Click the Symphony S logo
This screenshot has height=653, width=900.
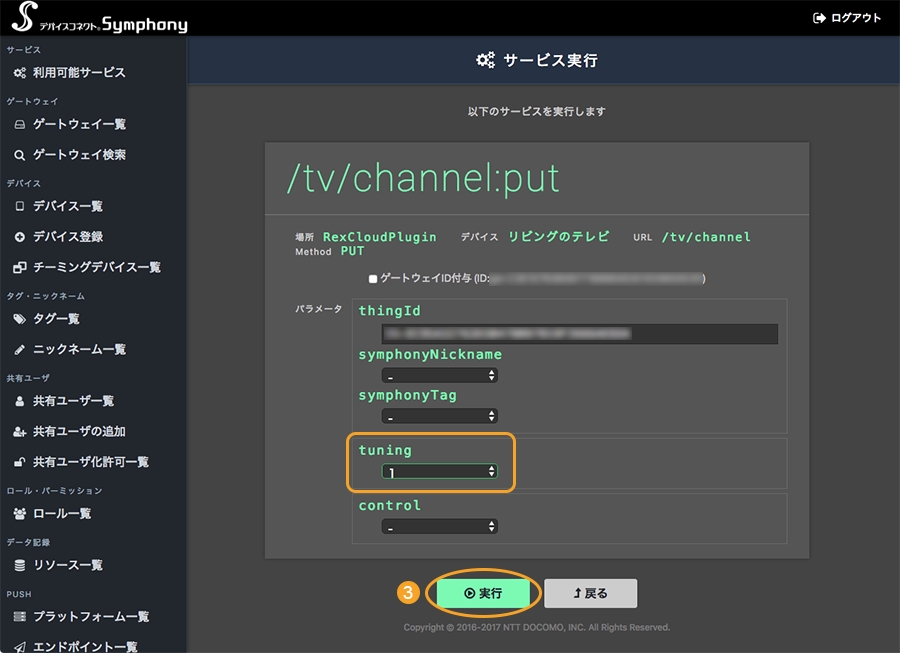[x=24, y=16]
